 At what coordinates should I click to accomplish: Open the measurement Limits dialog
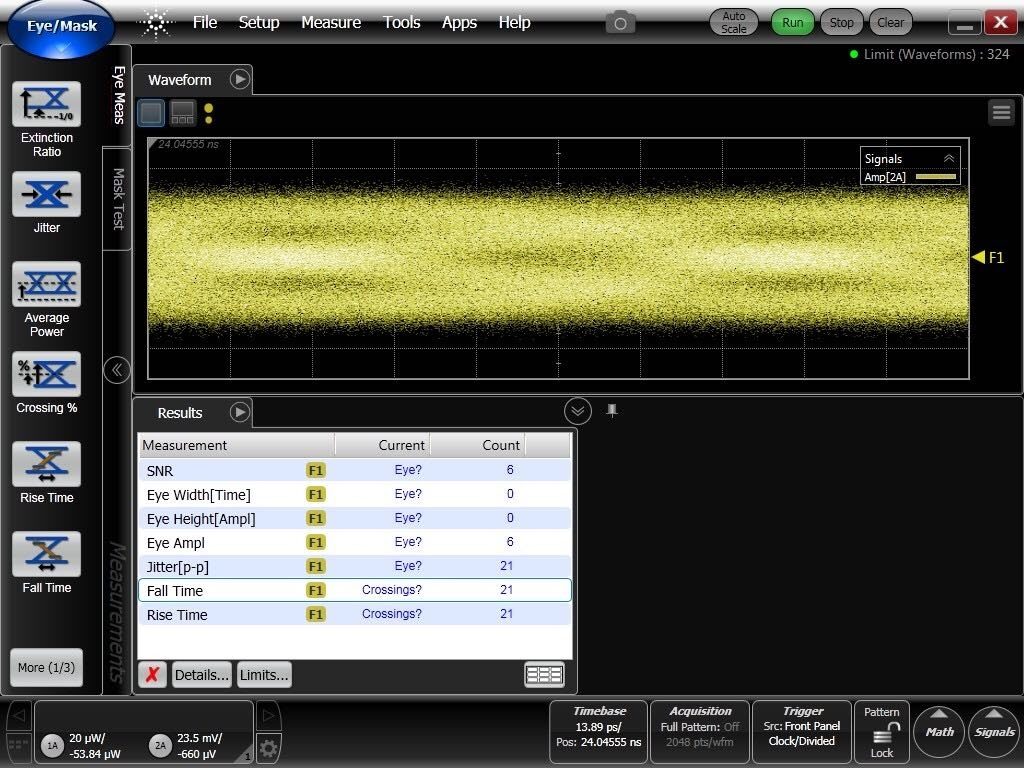click(x=264, y=675)
